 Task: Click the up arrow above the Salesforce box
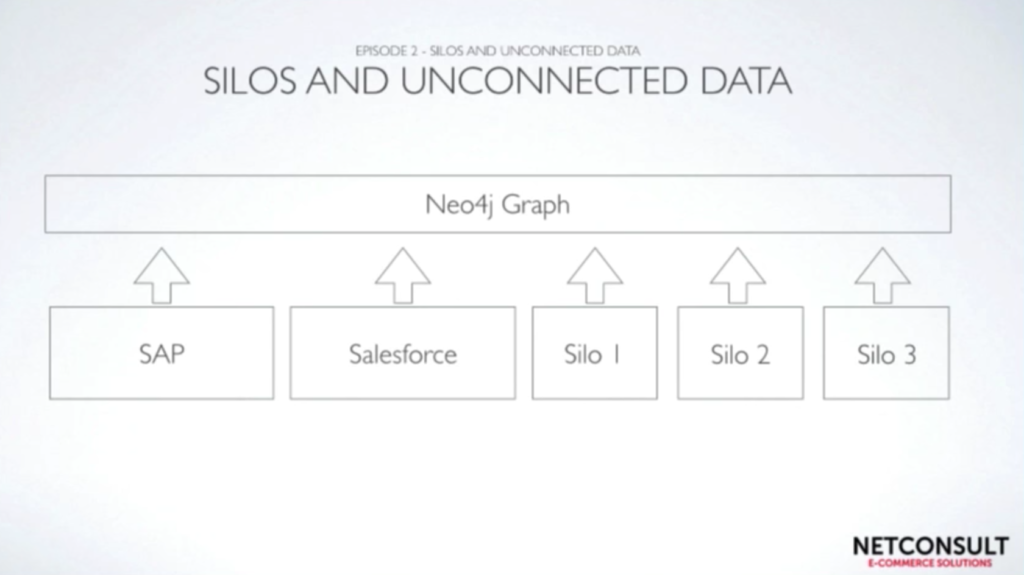403,276
